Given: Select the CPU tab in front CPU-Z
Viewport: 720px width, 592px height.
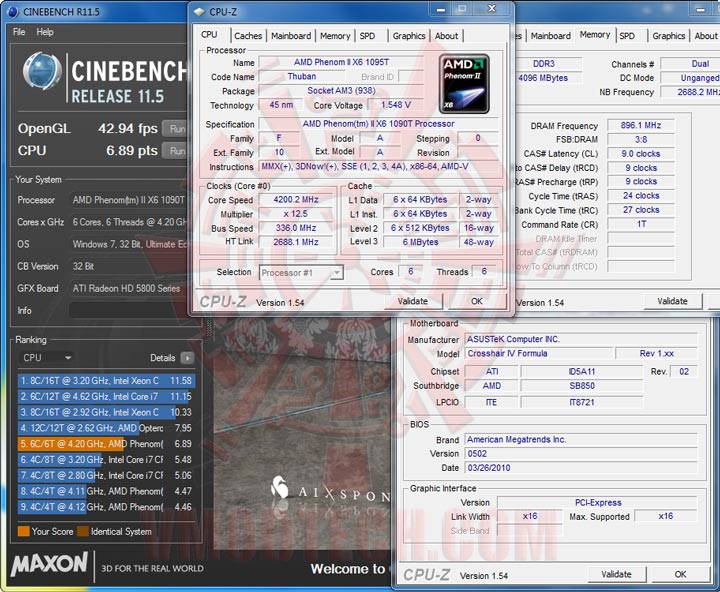Looking at the screenshot, I should (209, 34).
